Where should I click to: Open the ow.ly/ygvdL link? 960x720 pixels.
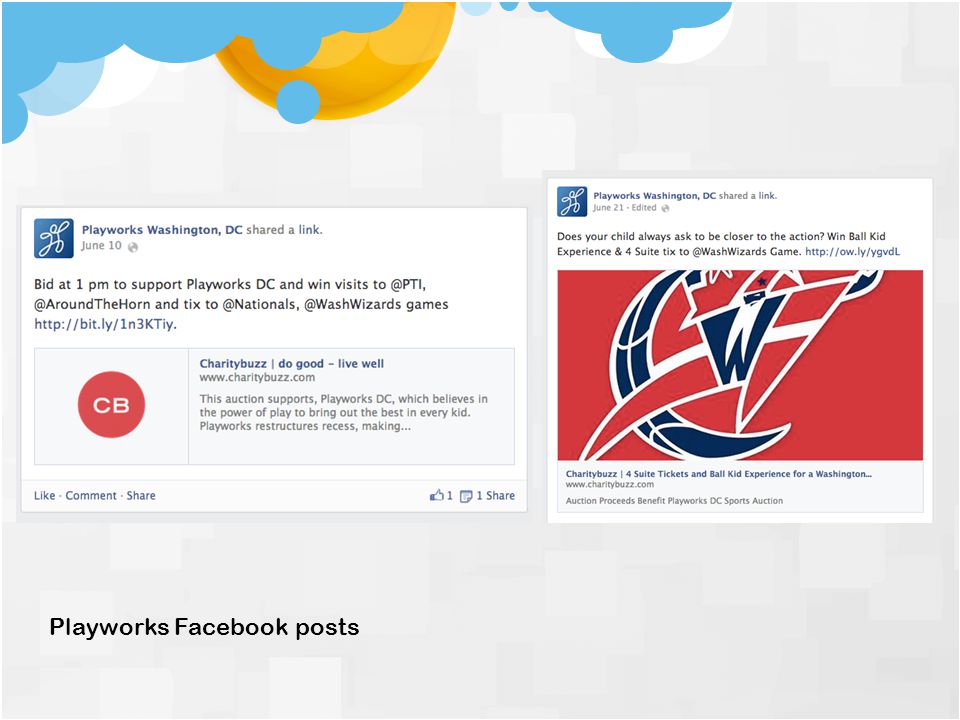tap(852, 252)
